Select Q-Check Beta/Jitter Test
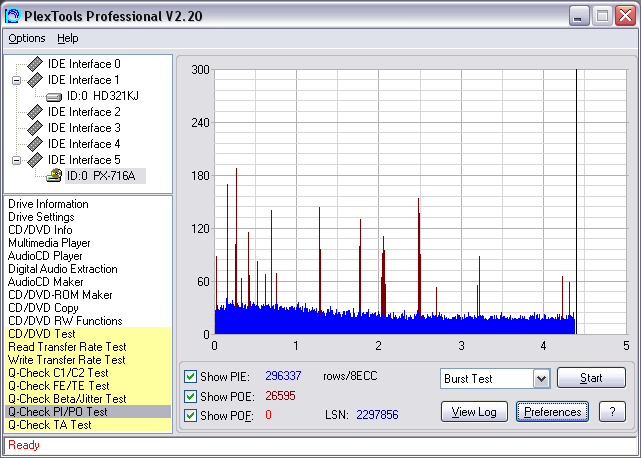This screenshot has width=641, height=458. coord(88,399)
